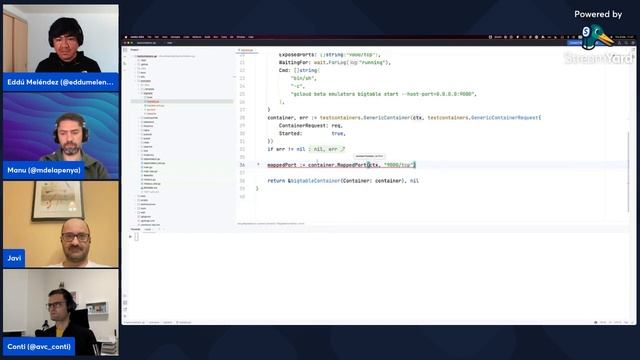Open the Edit menu
The height and width of the screenshot is (360, 640).
click(x=156, y=37)
